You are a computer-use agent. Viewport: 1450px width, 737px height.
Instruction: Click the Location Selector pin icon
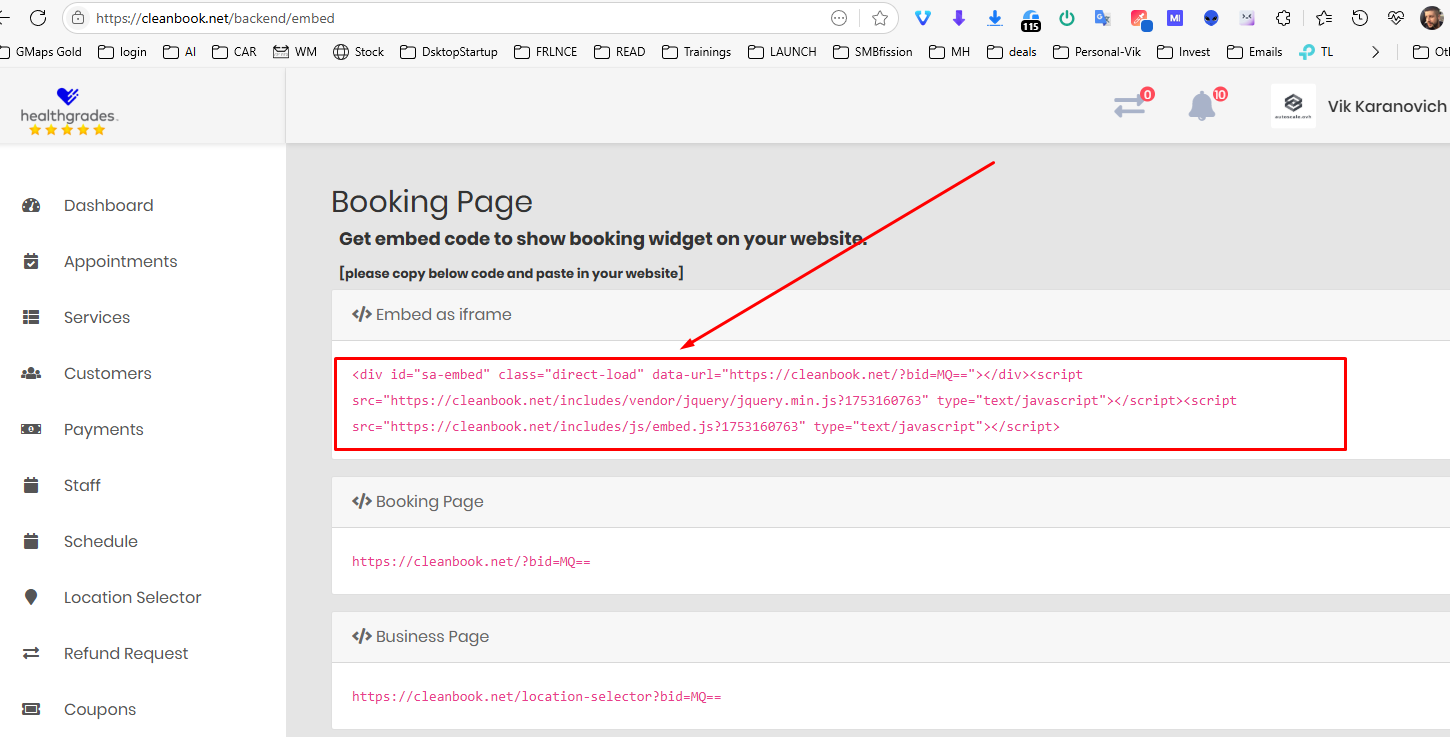(x=31, y=597)
